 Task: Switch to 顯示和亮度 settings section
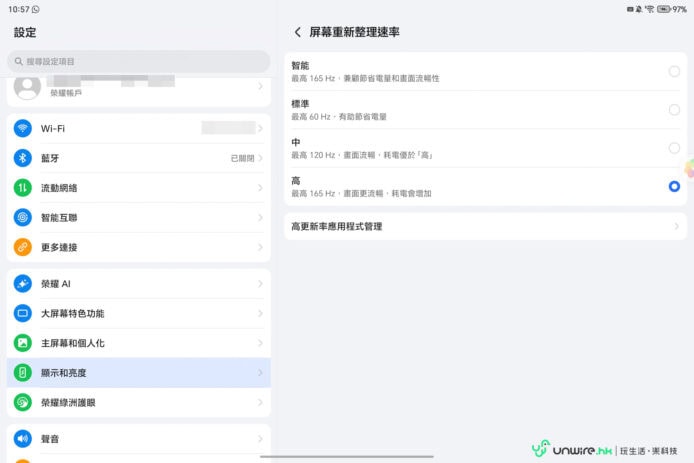coord(138,373)
